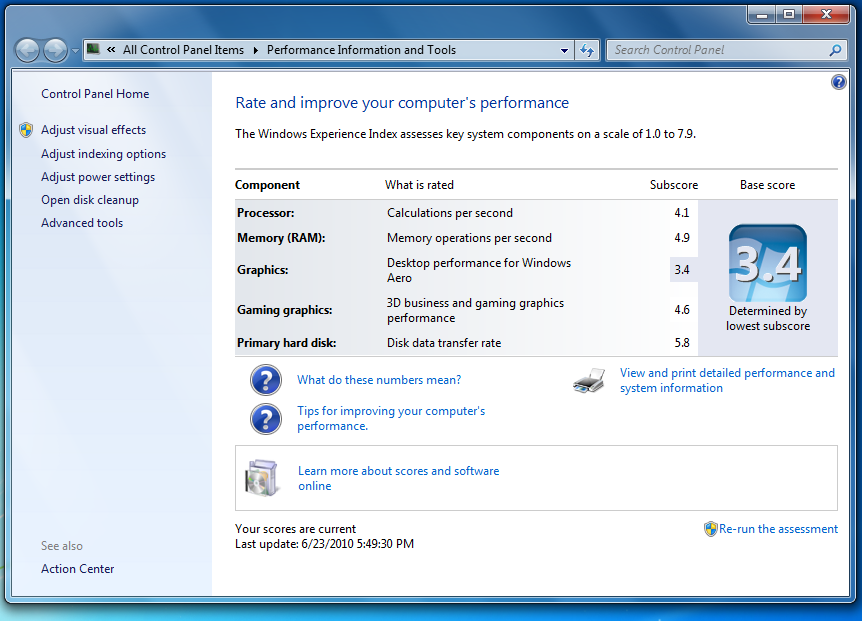
Task: Click the Primary hard disk subscore 5.8
Action: point(682,343)
